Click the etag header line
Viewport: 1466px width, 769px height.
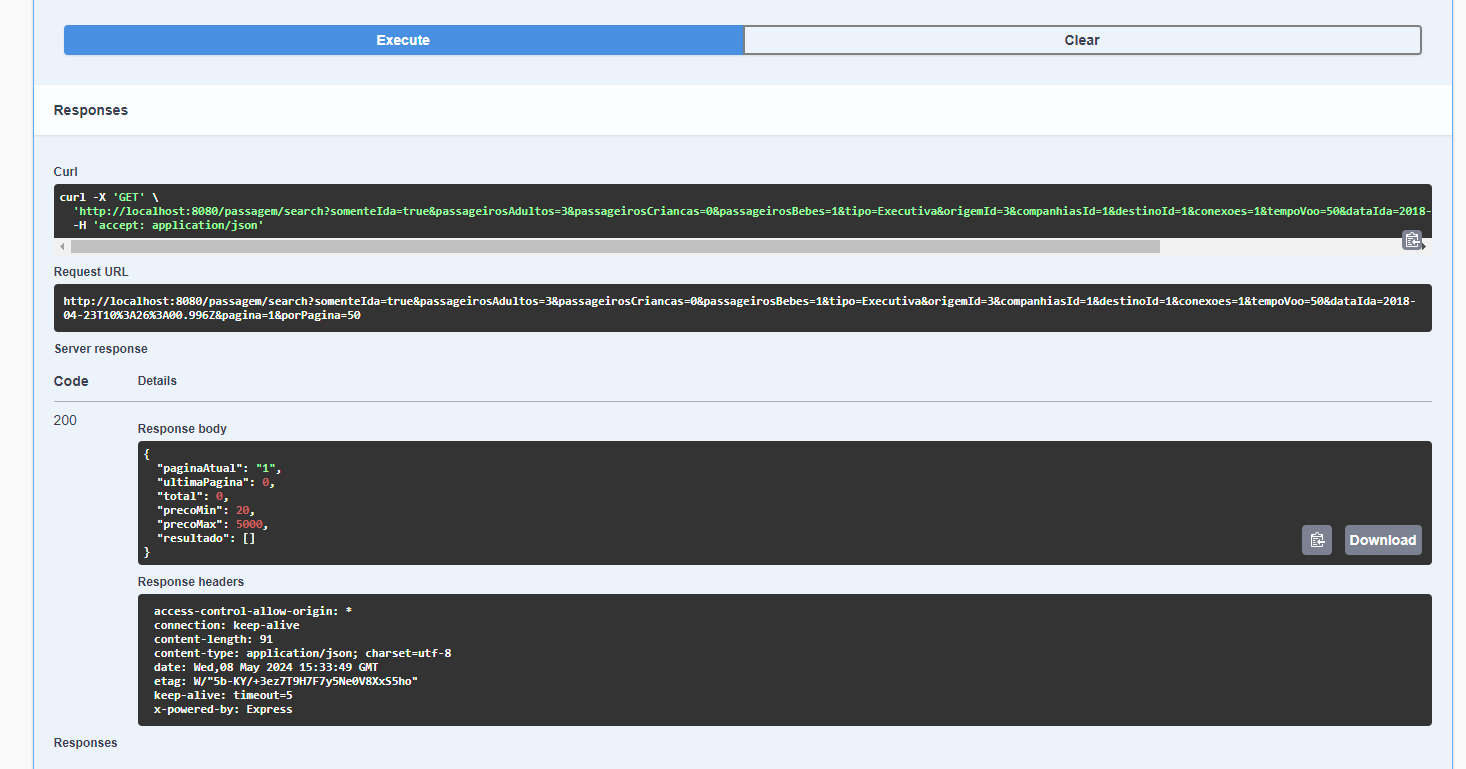(286, 681)
